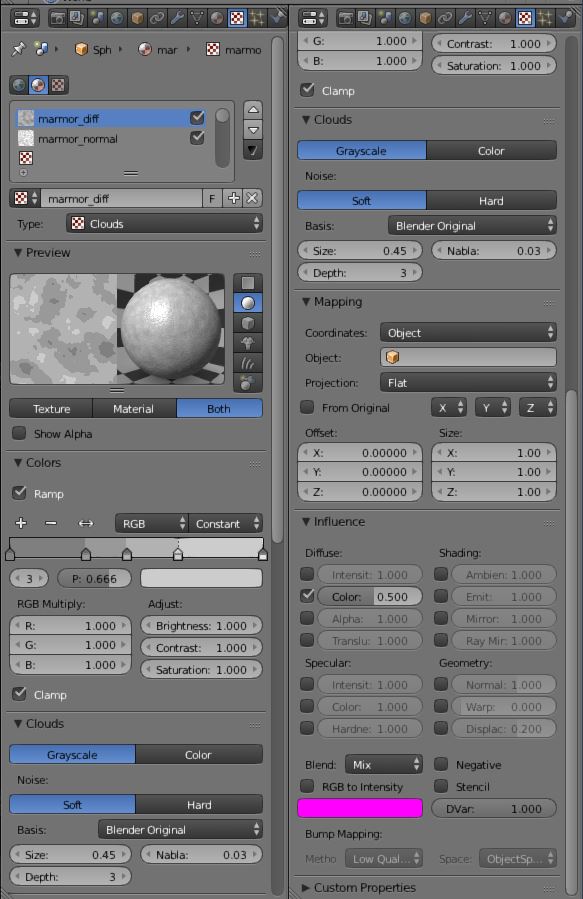This screenshot has height=899, width=583.
Task: Open texture Type dropdown showing Clouds
Action: [165, 224]
